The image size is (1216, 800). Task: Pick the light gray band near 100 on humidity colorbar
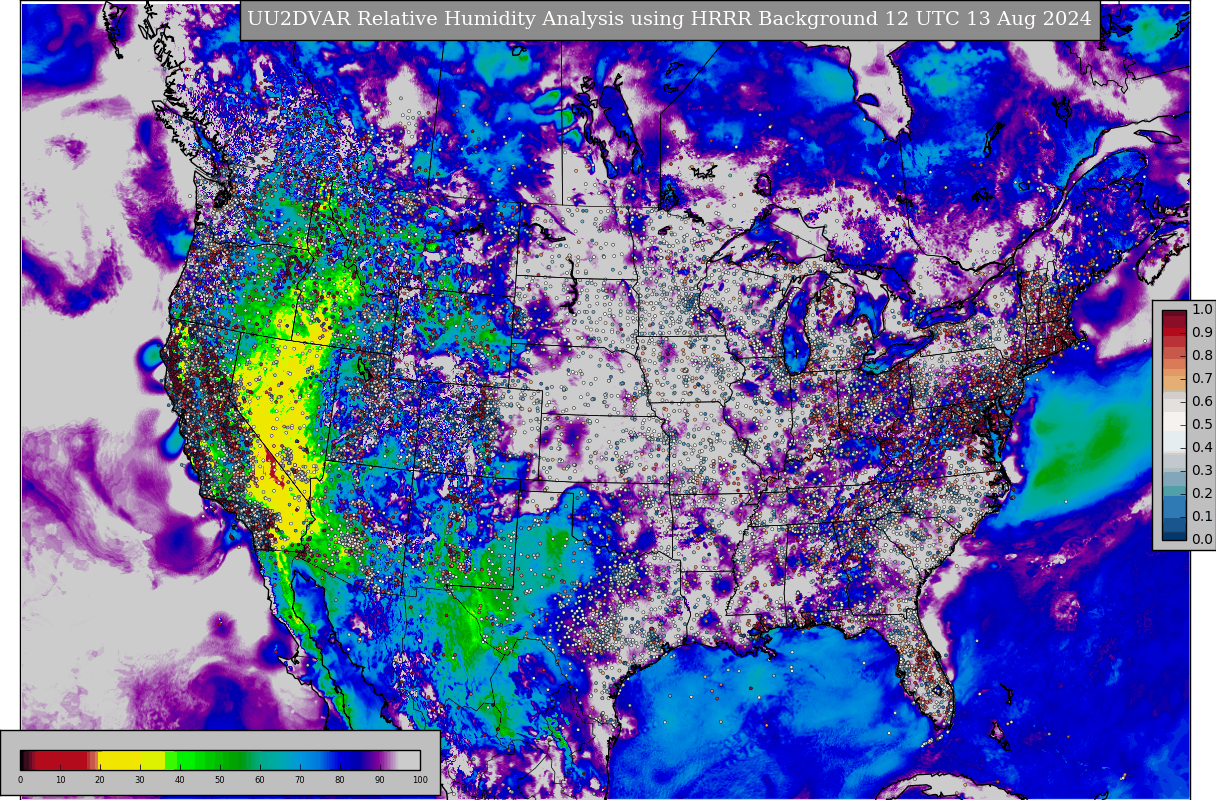[x=408, y=760]
